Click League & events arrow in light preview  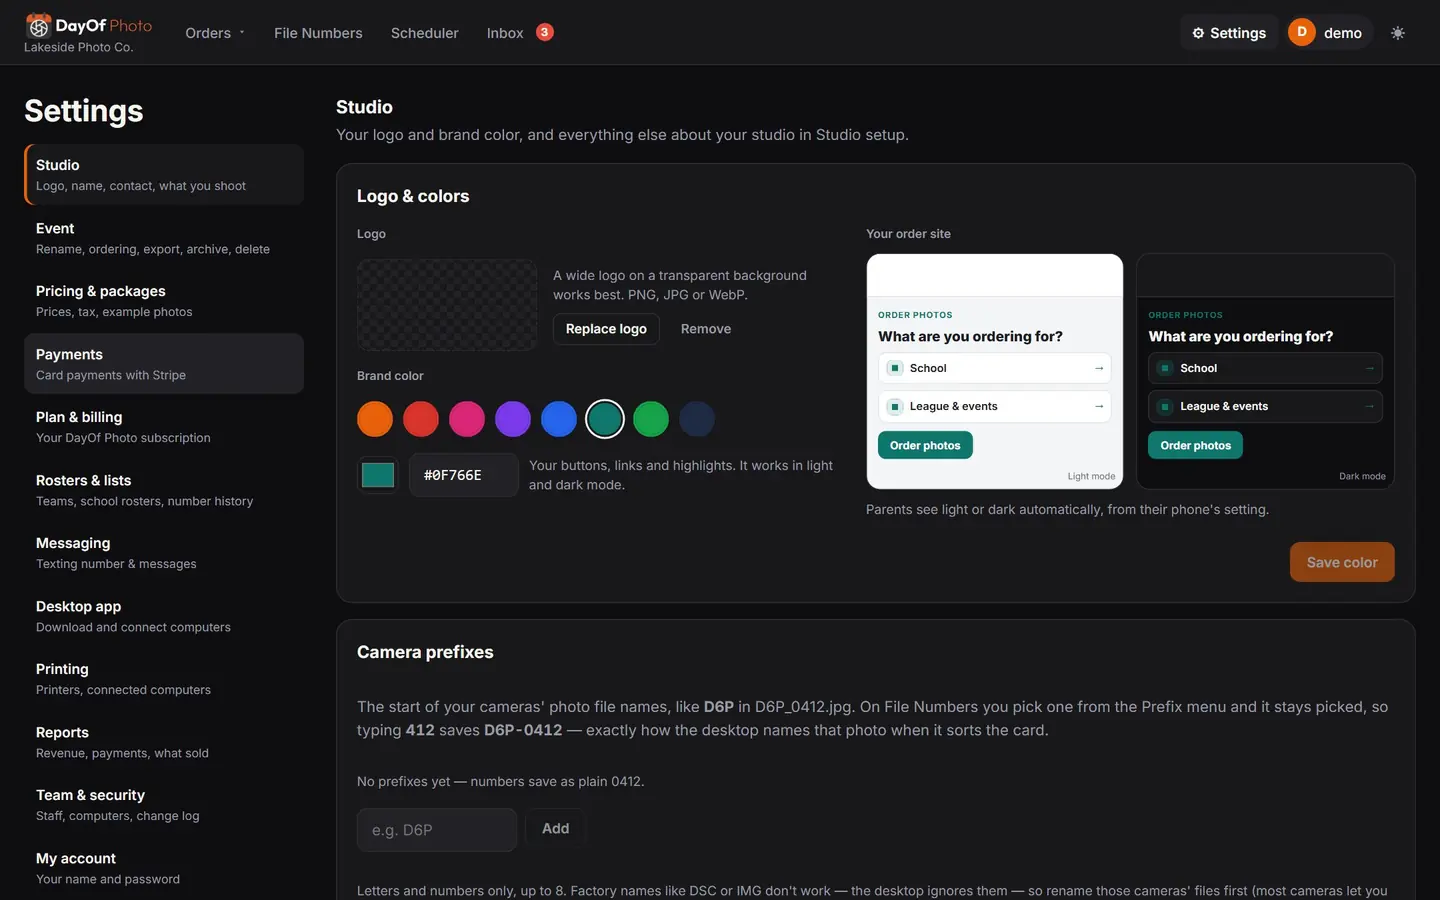click(1099, 406)
